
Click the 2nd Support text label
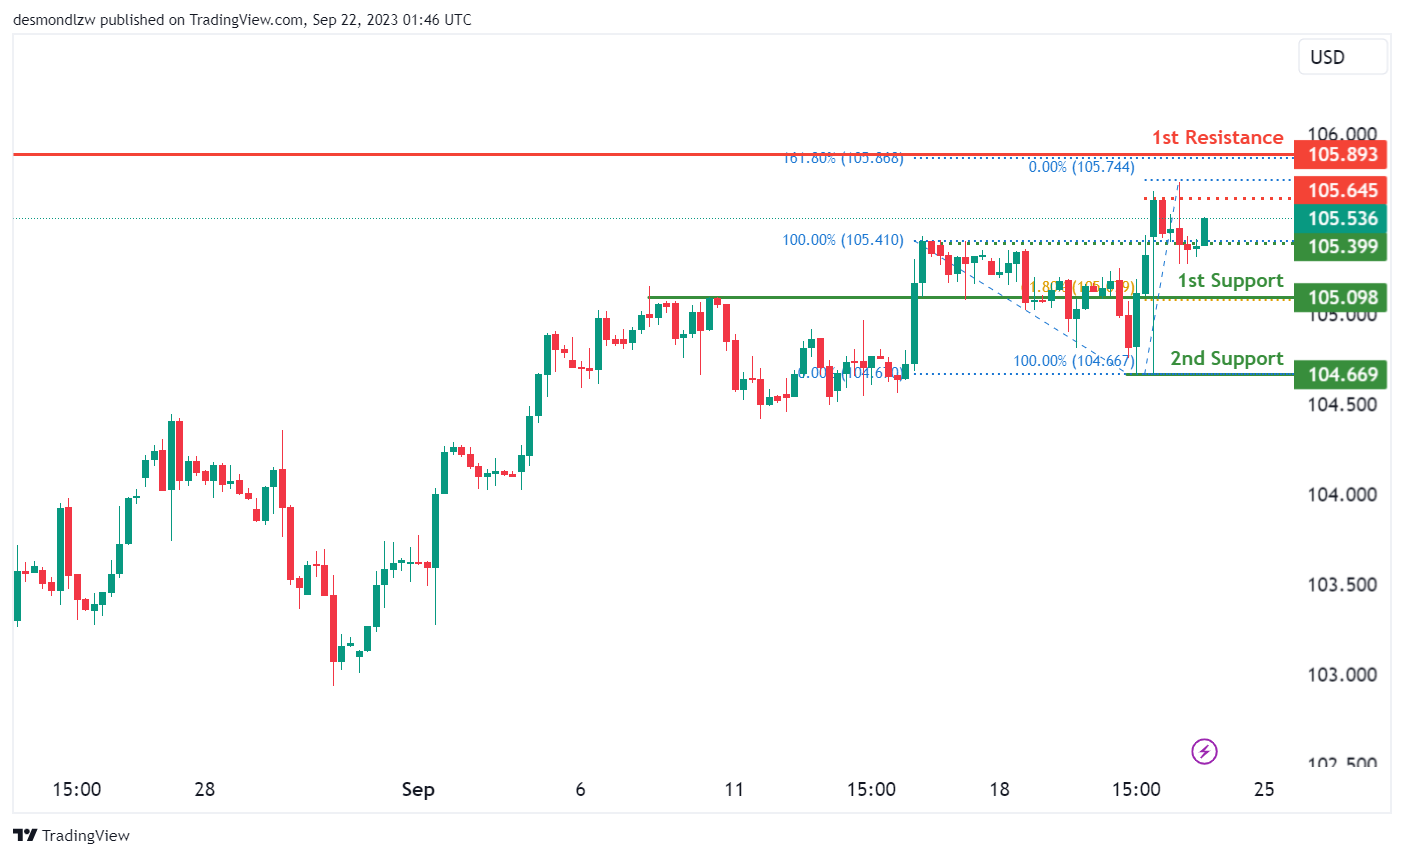tap(1227, 358)
